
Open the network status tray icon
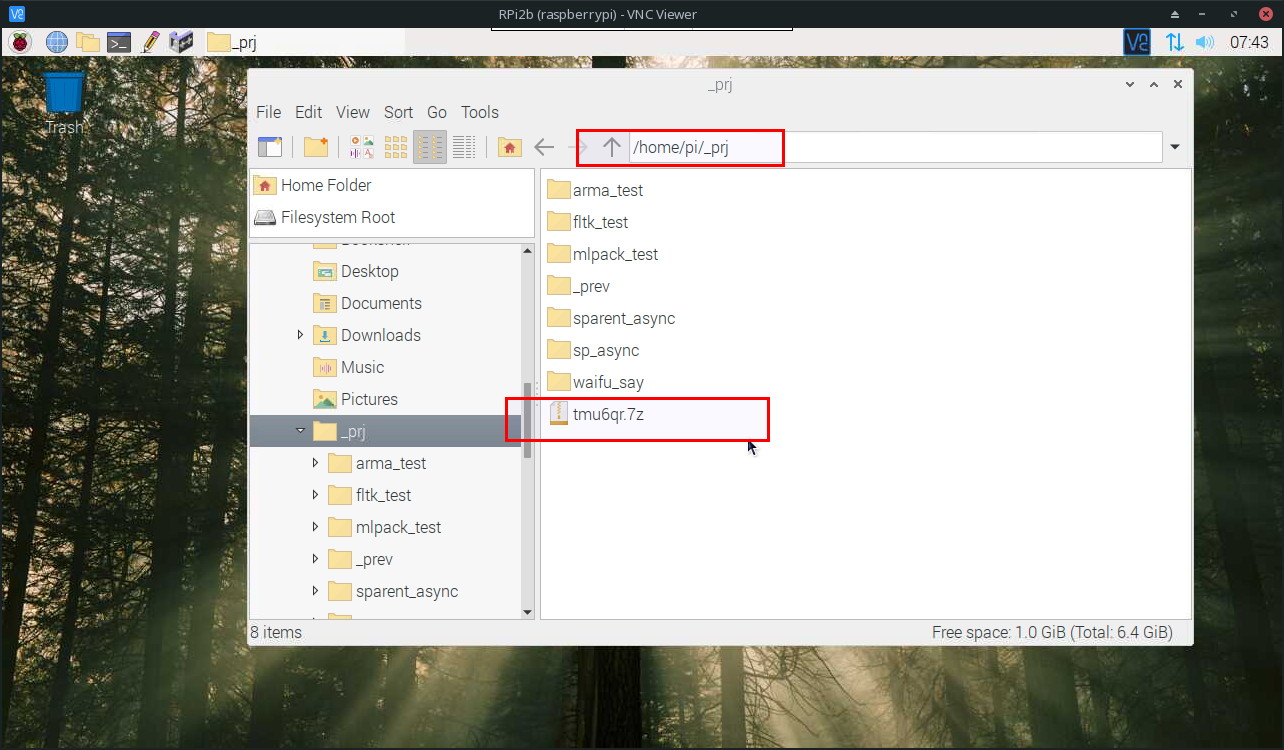tap(1175, 42)
